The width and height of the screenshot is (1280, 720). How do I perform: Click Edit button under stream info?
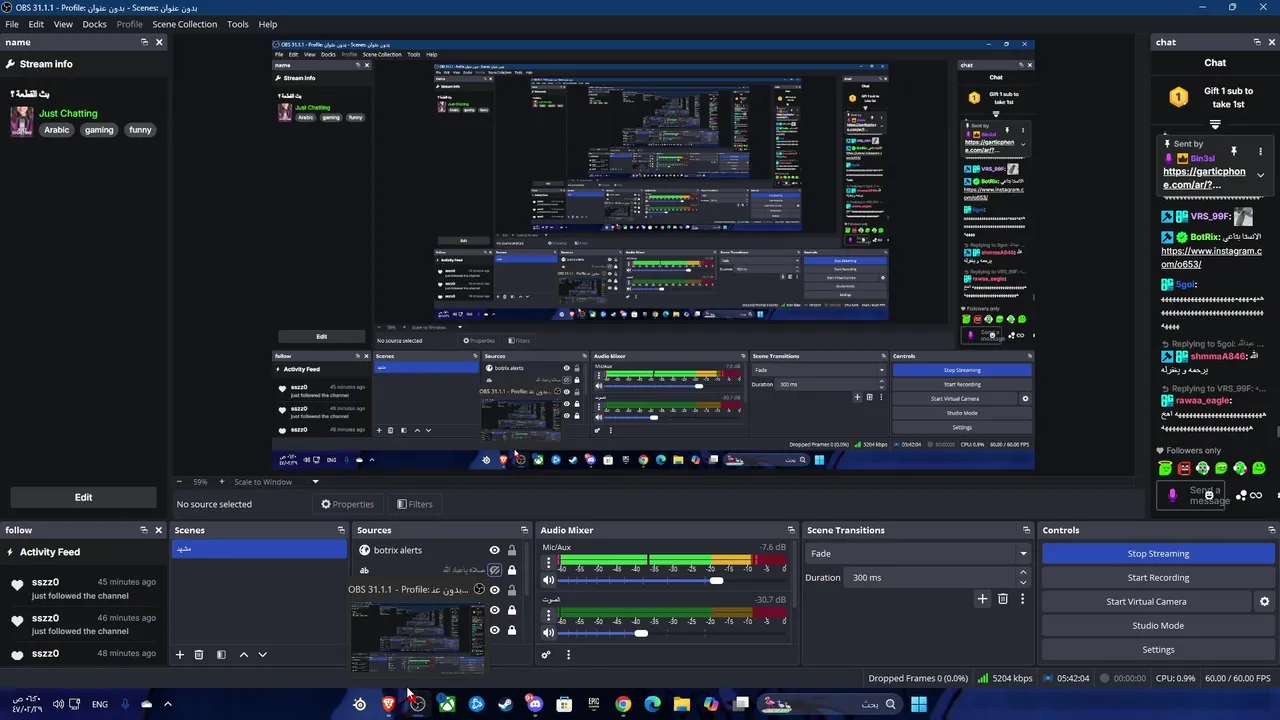[83, 497]
